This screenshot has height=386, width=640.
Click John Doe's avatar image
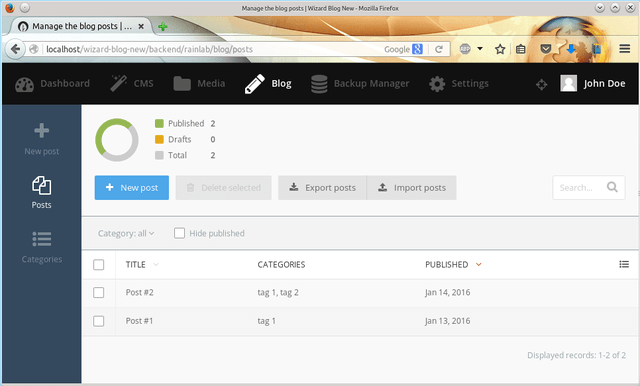569,83
